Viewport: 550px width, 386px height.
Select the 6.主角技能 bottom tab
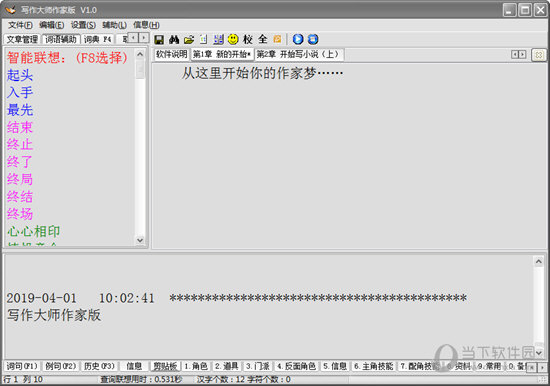[x=373, y=366]
